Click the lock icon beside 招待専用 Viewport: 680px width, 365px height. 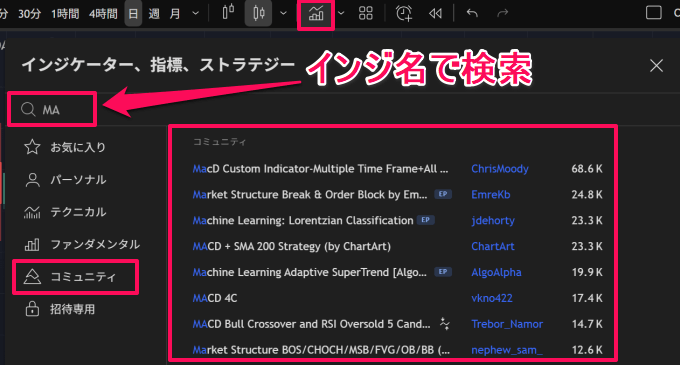click(x=32, y=309)
